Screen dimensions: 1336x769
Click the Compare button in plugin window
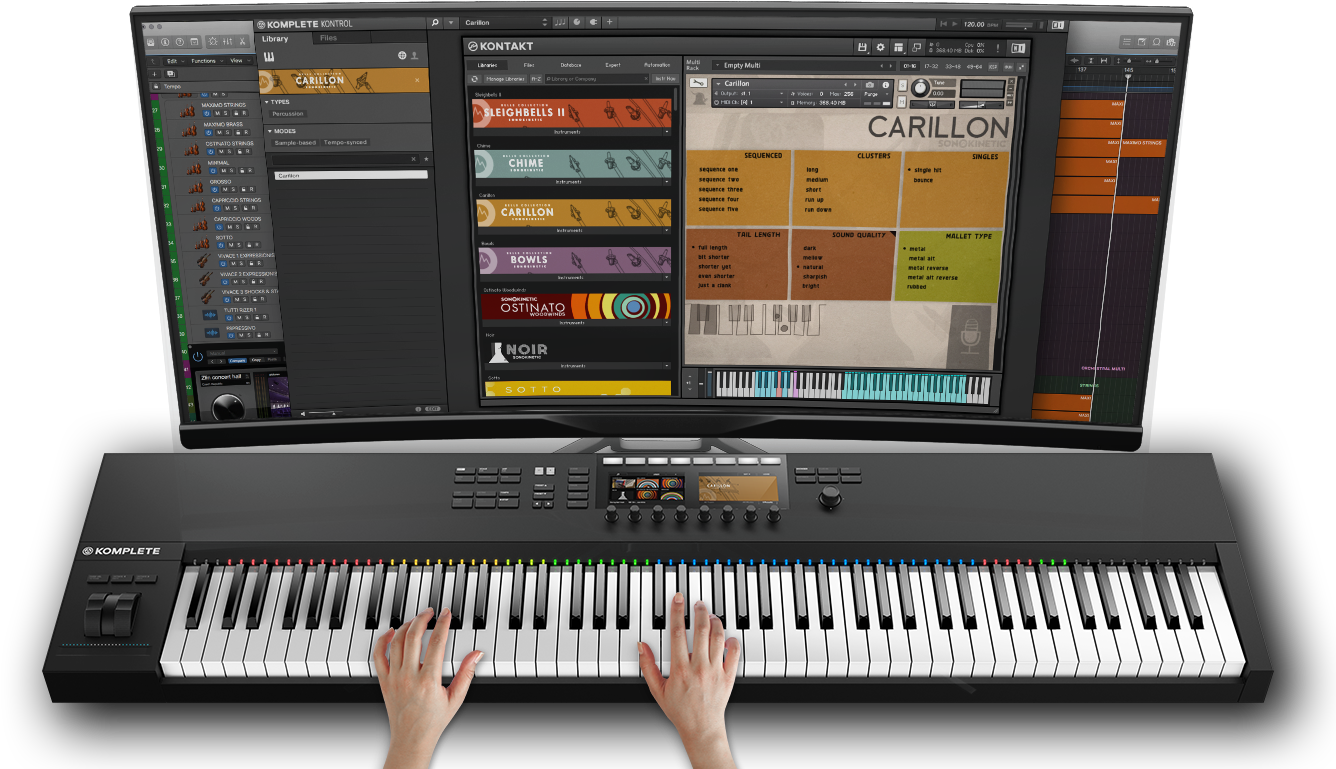tap(238, 360)
